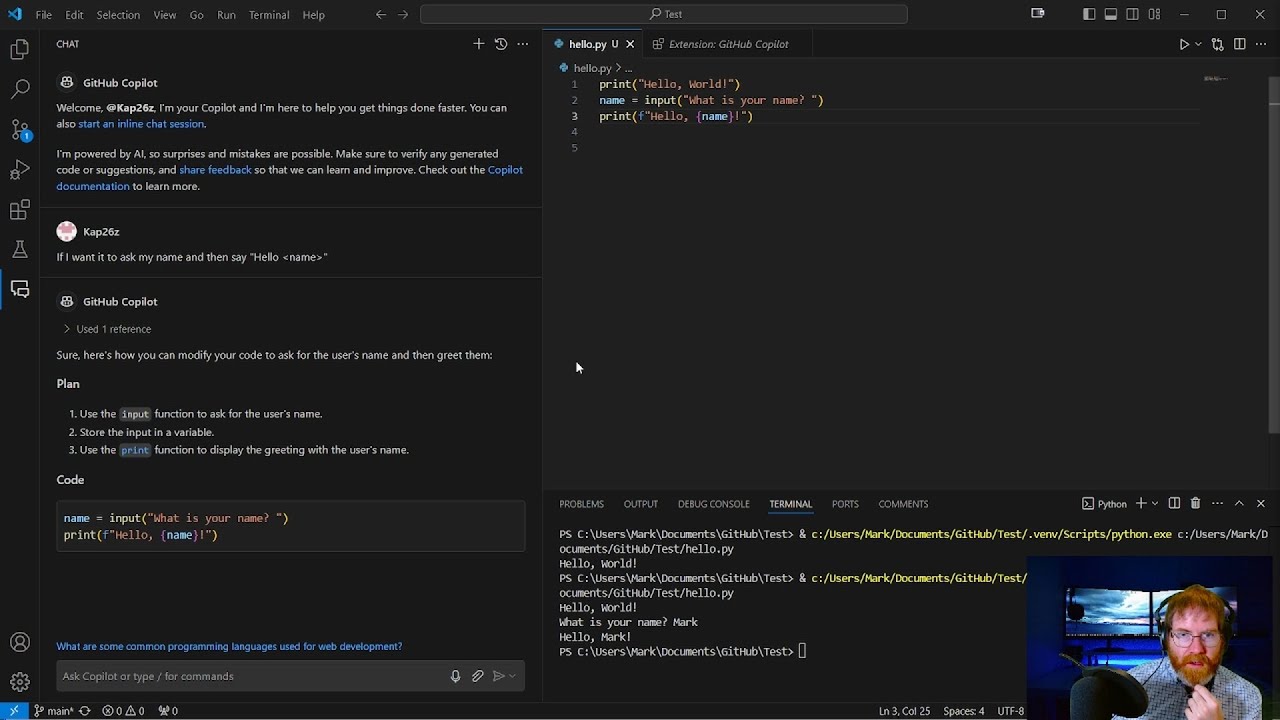The height and width of the screenshot is (720, 1280).
Task: Expand the breadcrumb ellipsis after hello.py
Action: click(628, 68)
